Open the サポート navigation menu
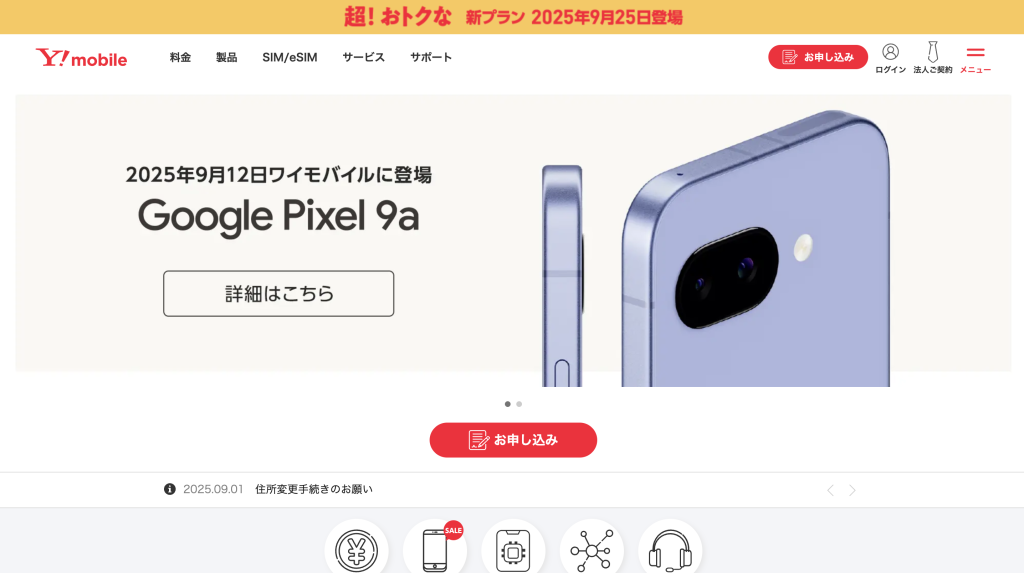The image size is (1024, 573). (x=431, y=57)
